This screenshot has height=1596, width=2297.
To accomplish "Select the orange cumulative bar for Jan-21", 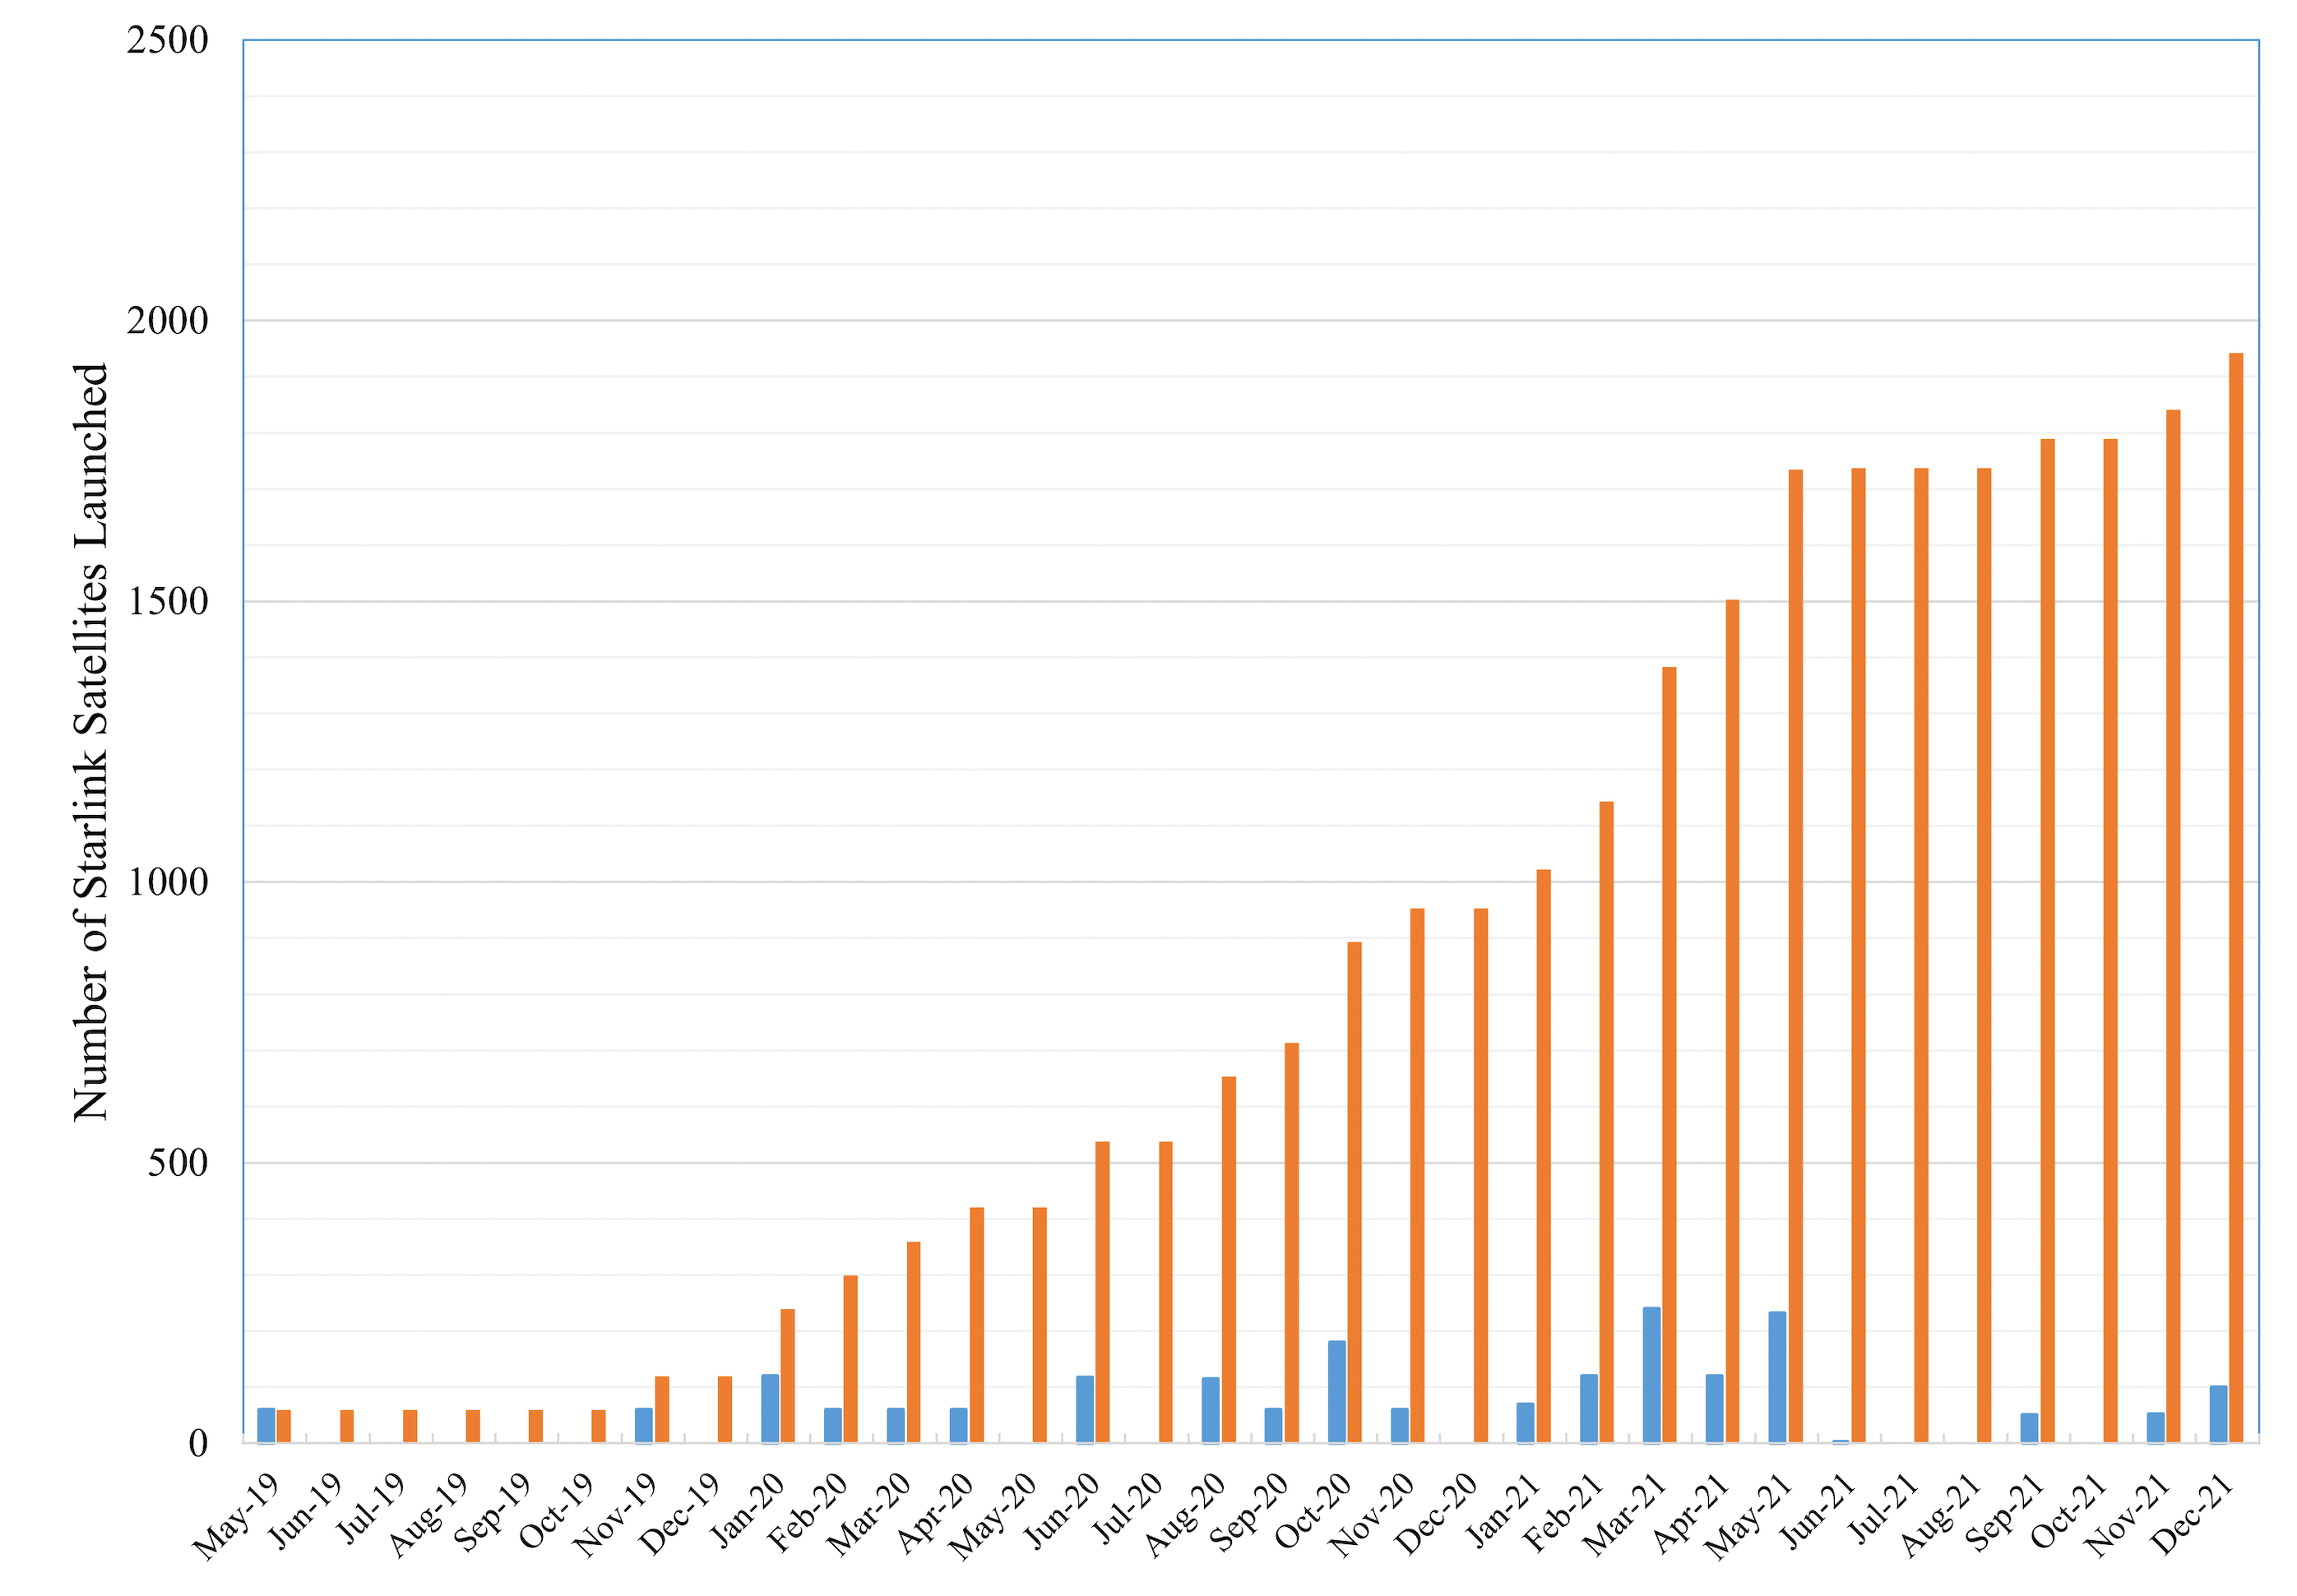I will [1543, 1156].
